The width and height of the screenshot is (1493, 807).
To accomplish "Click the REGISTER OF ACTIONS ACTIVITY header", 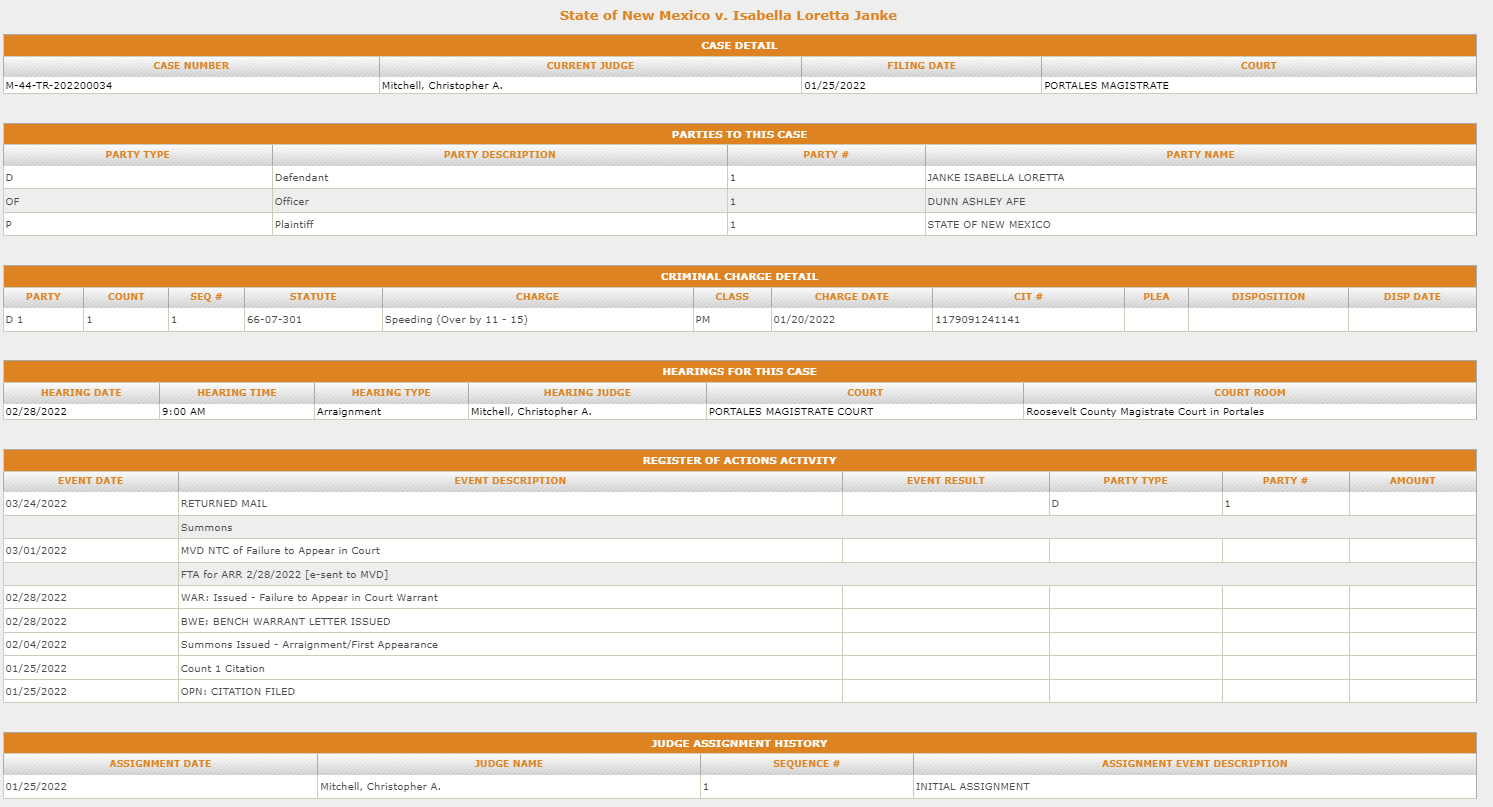I will [x=739, y=461].
